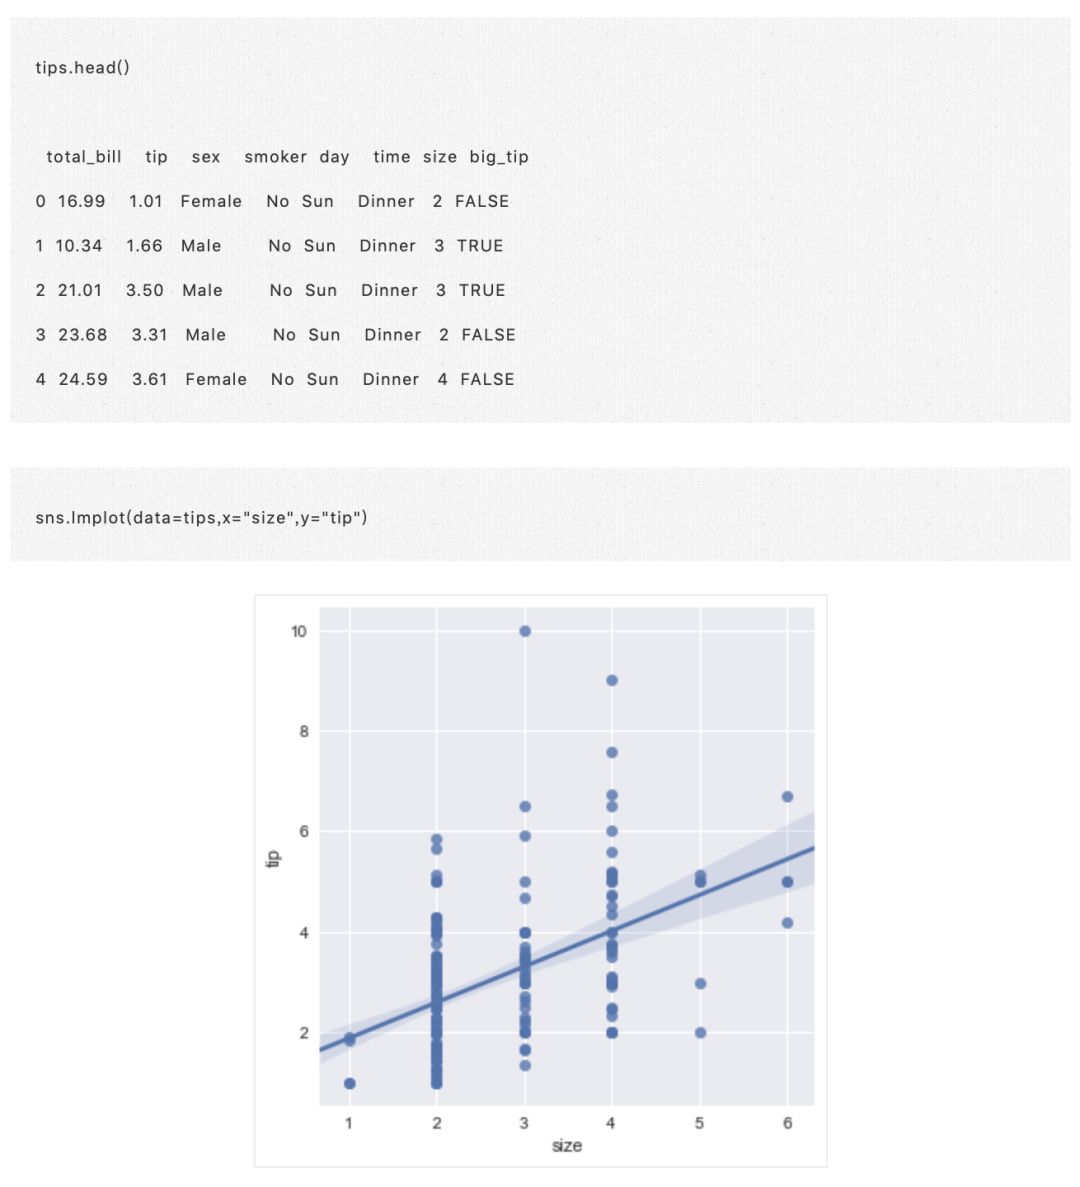Select the total_bill column header
Screen dimensions: 1080x1187
pyautogui.click(x=84, y=156)
